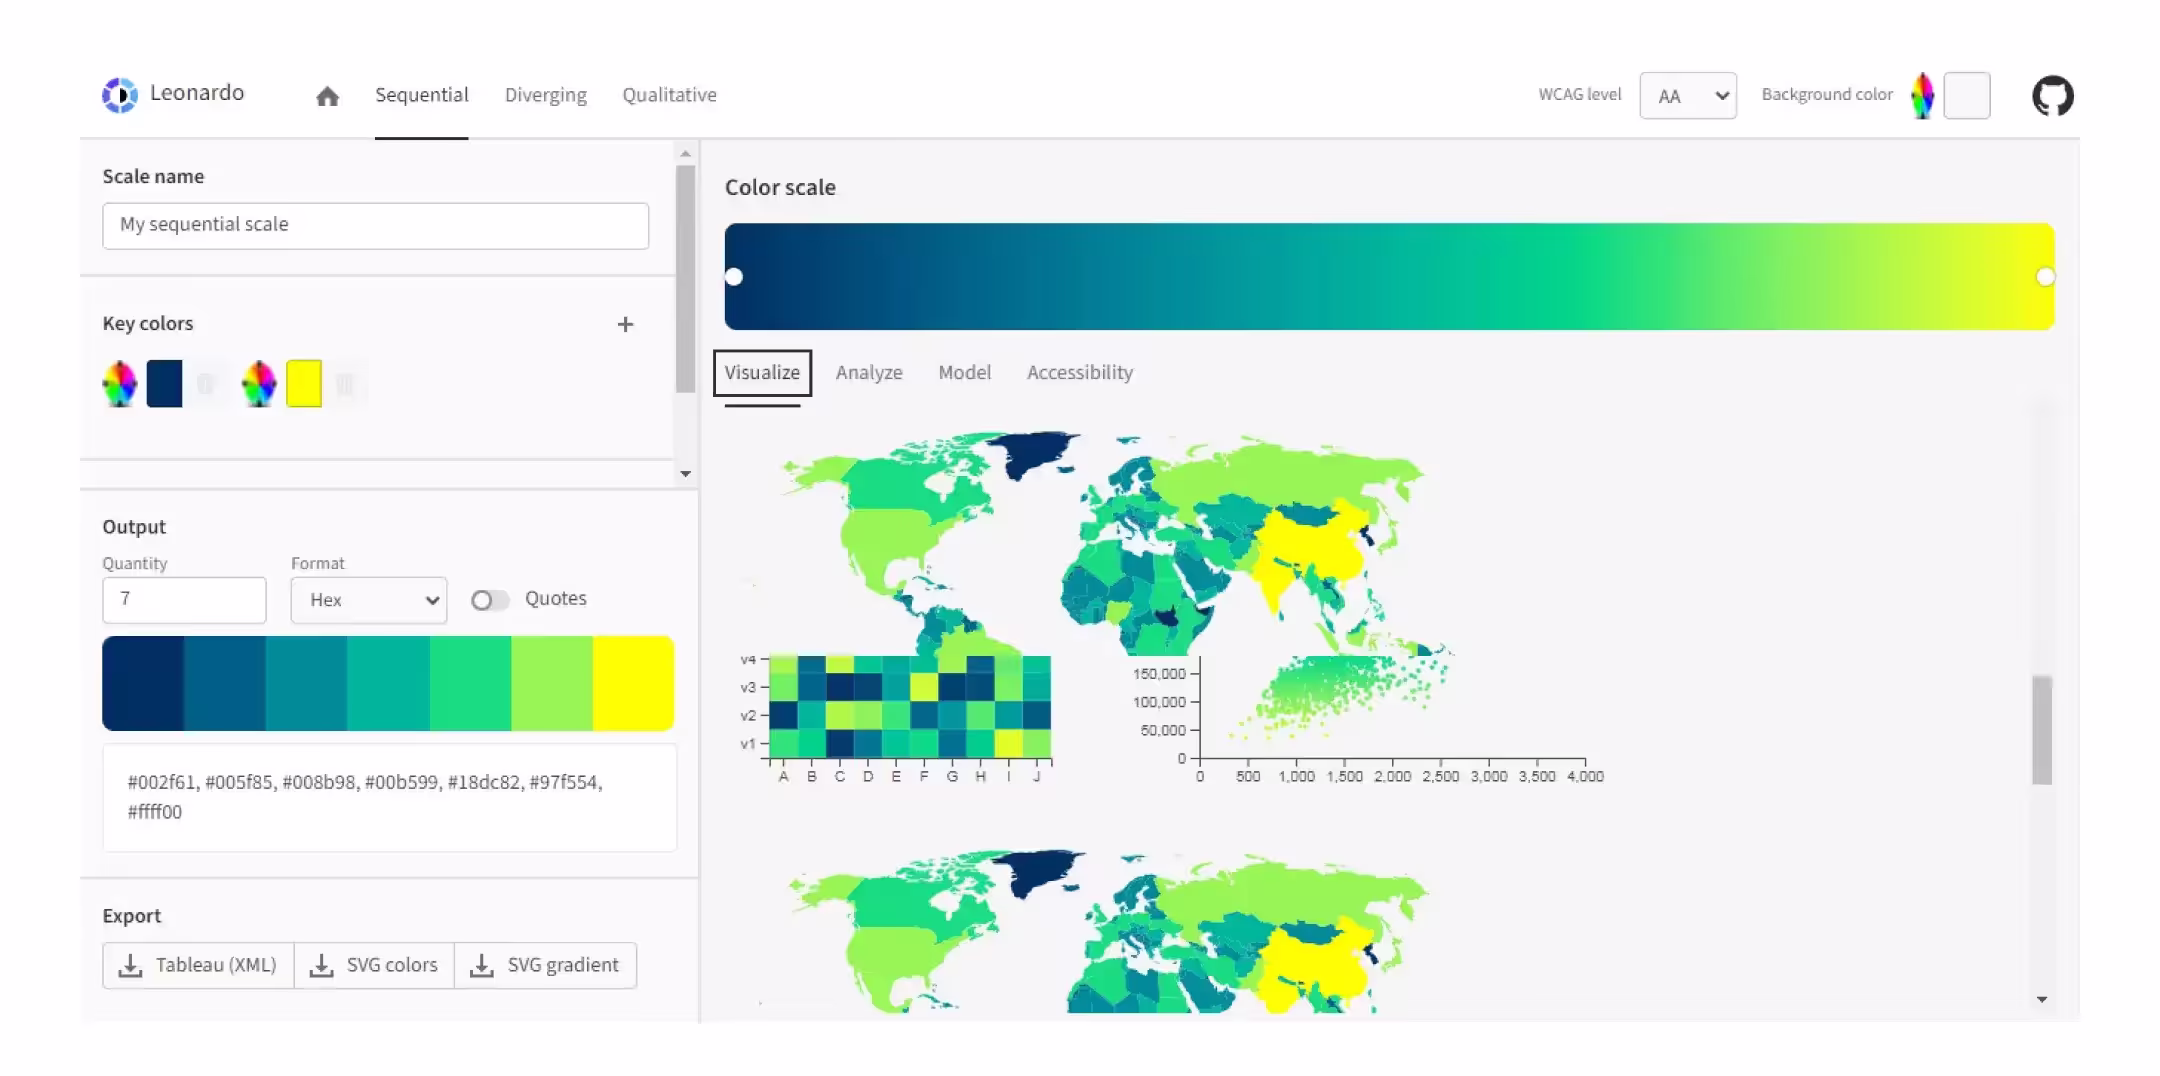Download the Tableau (XML) export
Viewport: 2160px width, 1076px height.
click(198, 965)
